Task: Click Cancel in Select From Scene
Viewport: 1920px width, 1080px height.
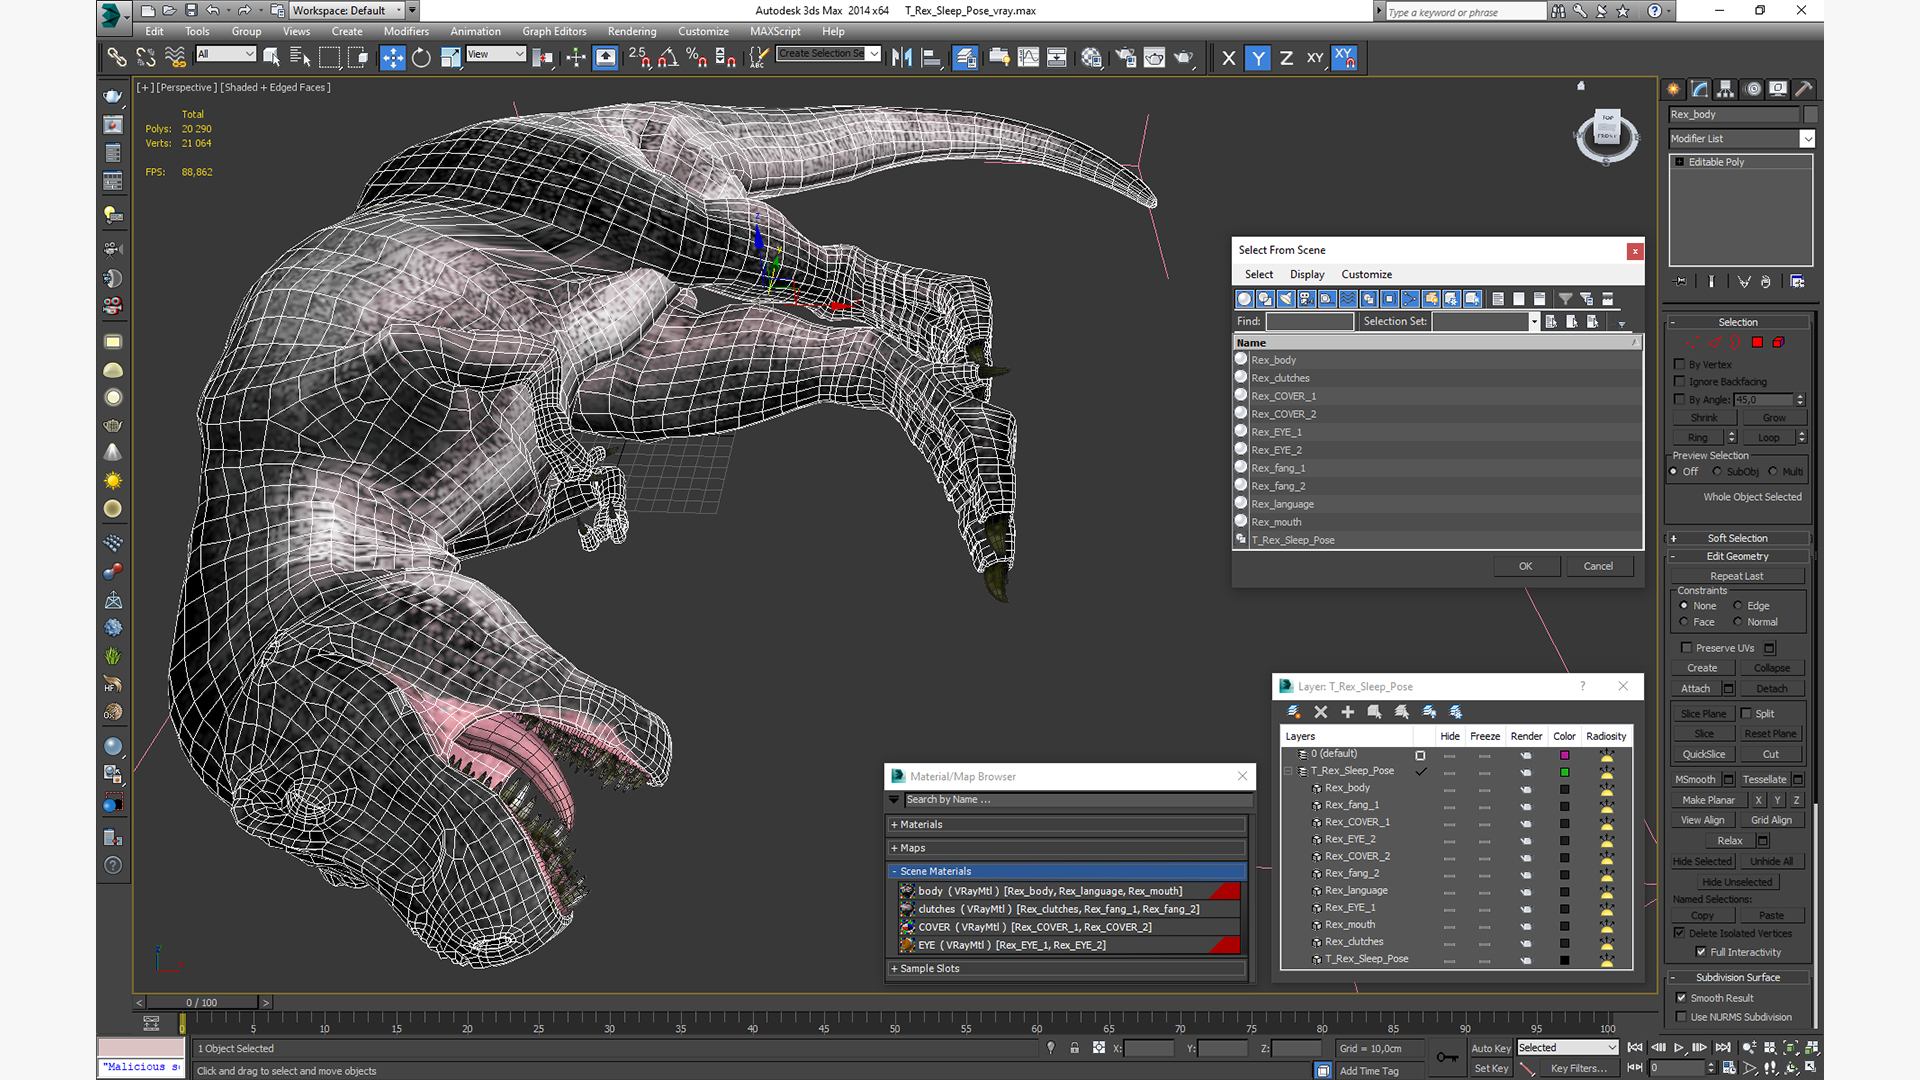Action: coord(1598,566)
